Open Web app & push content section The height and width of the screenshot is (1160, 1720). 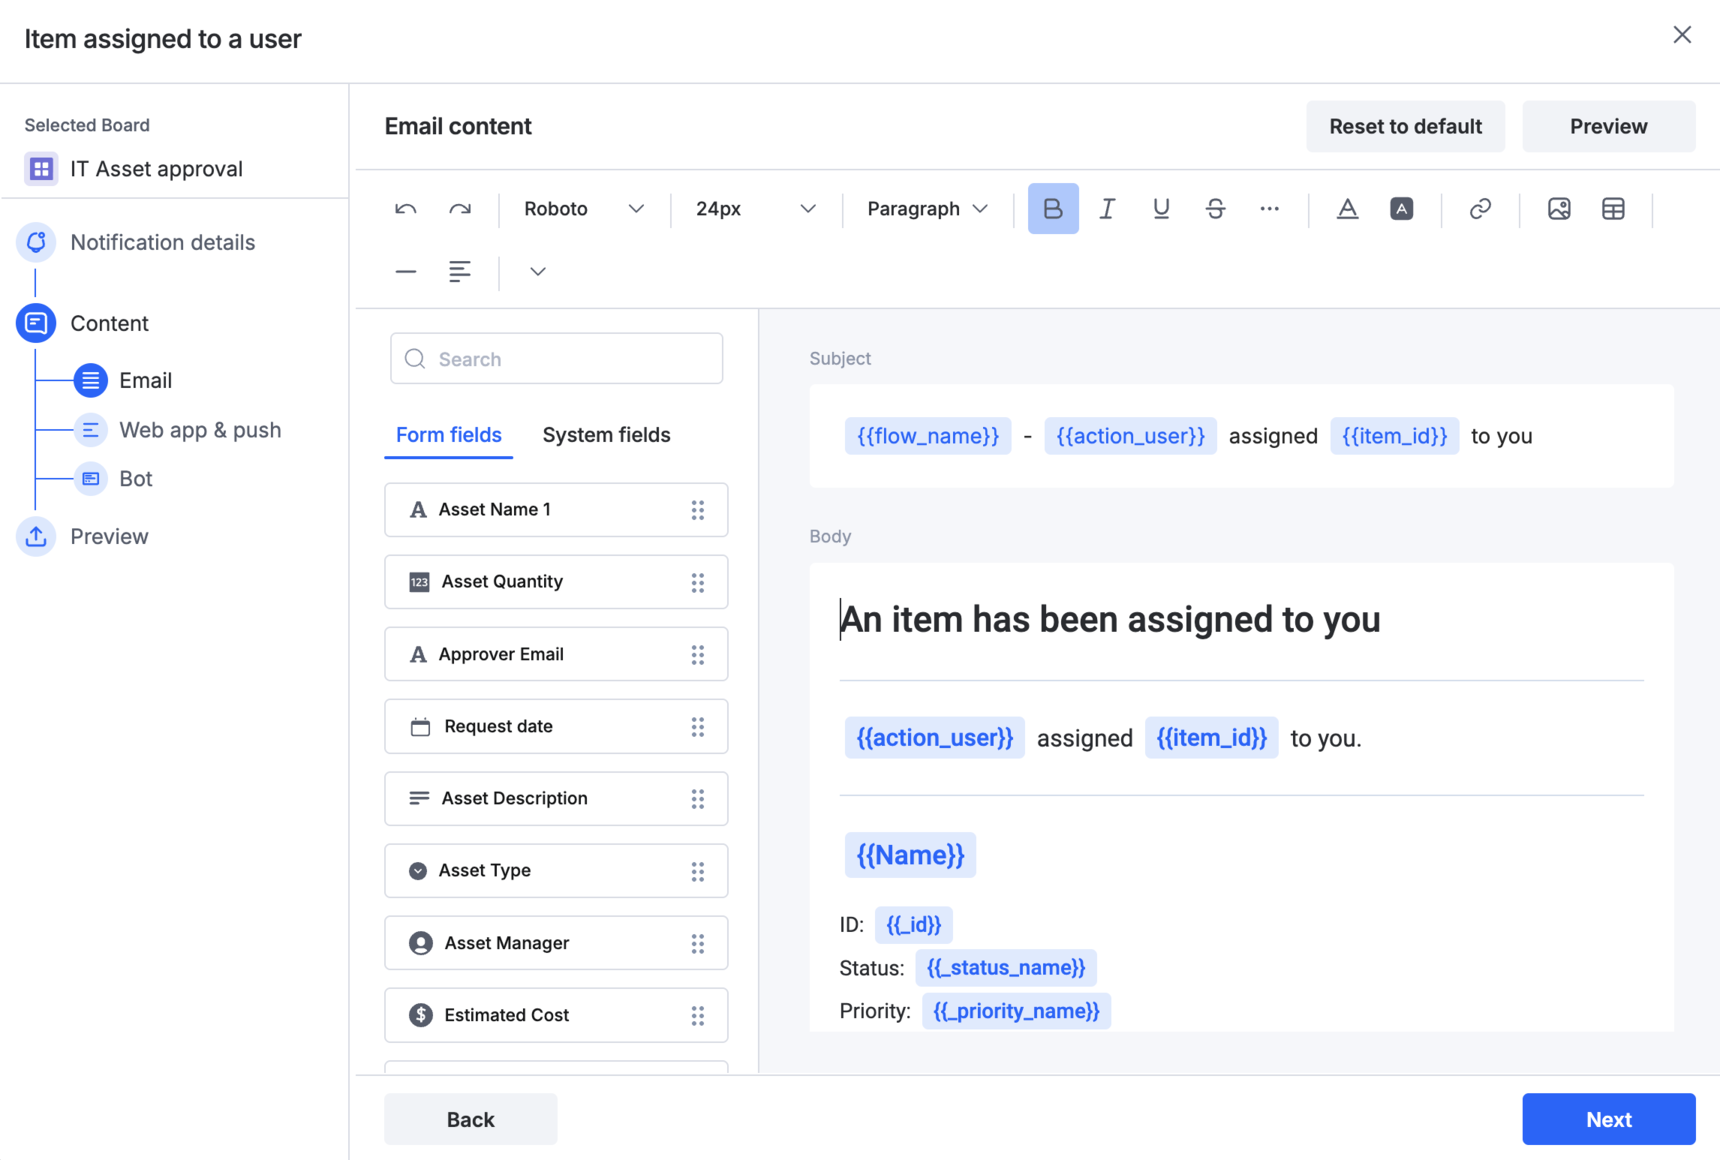point(199,430)
